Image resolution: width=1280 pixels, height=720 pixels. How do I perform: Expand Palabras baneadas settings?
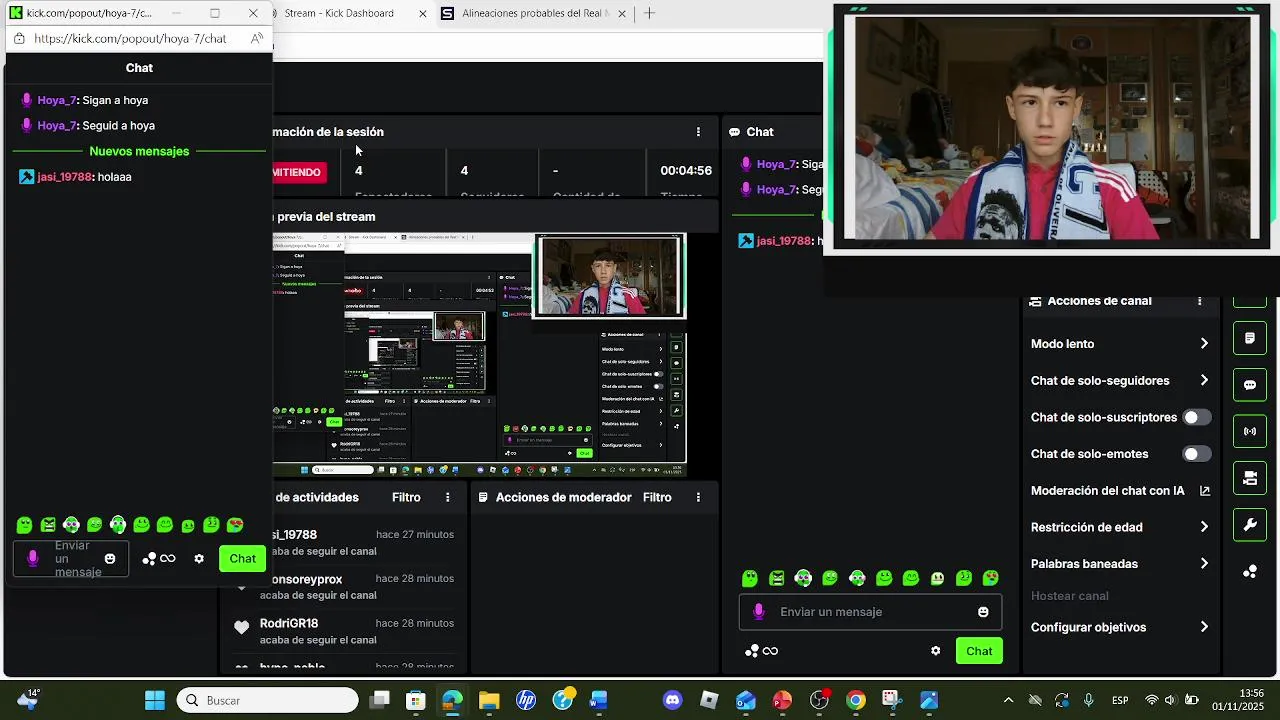tap(1204, 564)
